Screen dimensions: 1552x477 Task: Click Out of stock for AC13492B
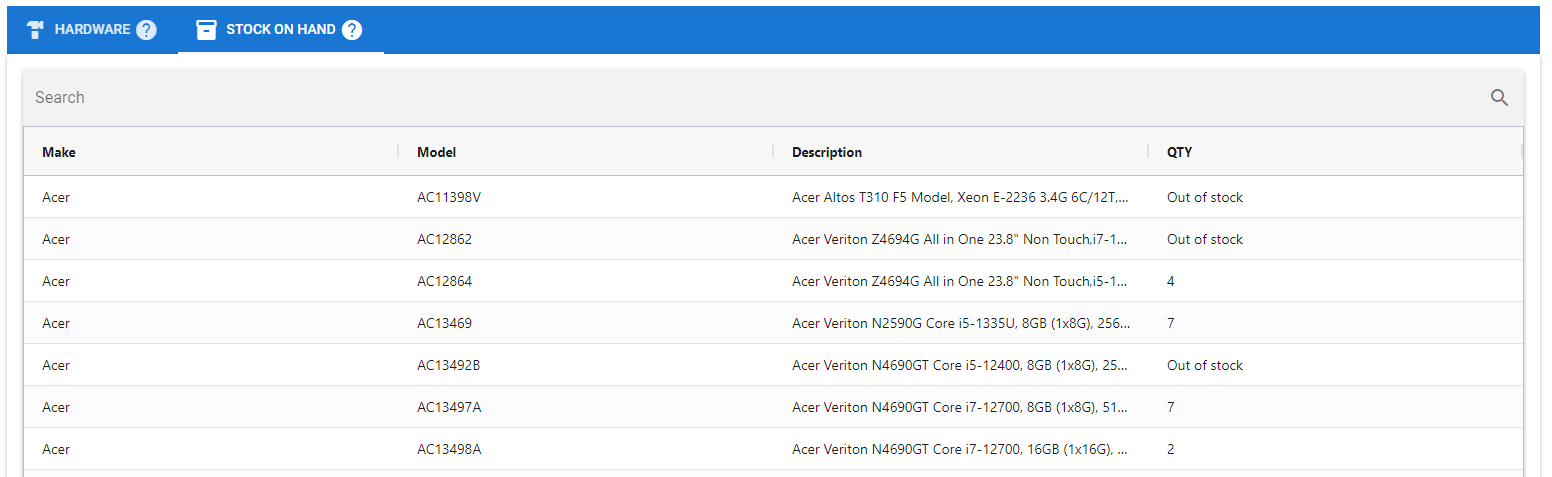[1205, 366]
